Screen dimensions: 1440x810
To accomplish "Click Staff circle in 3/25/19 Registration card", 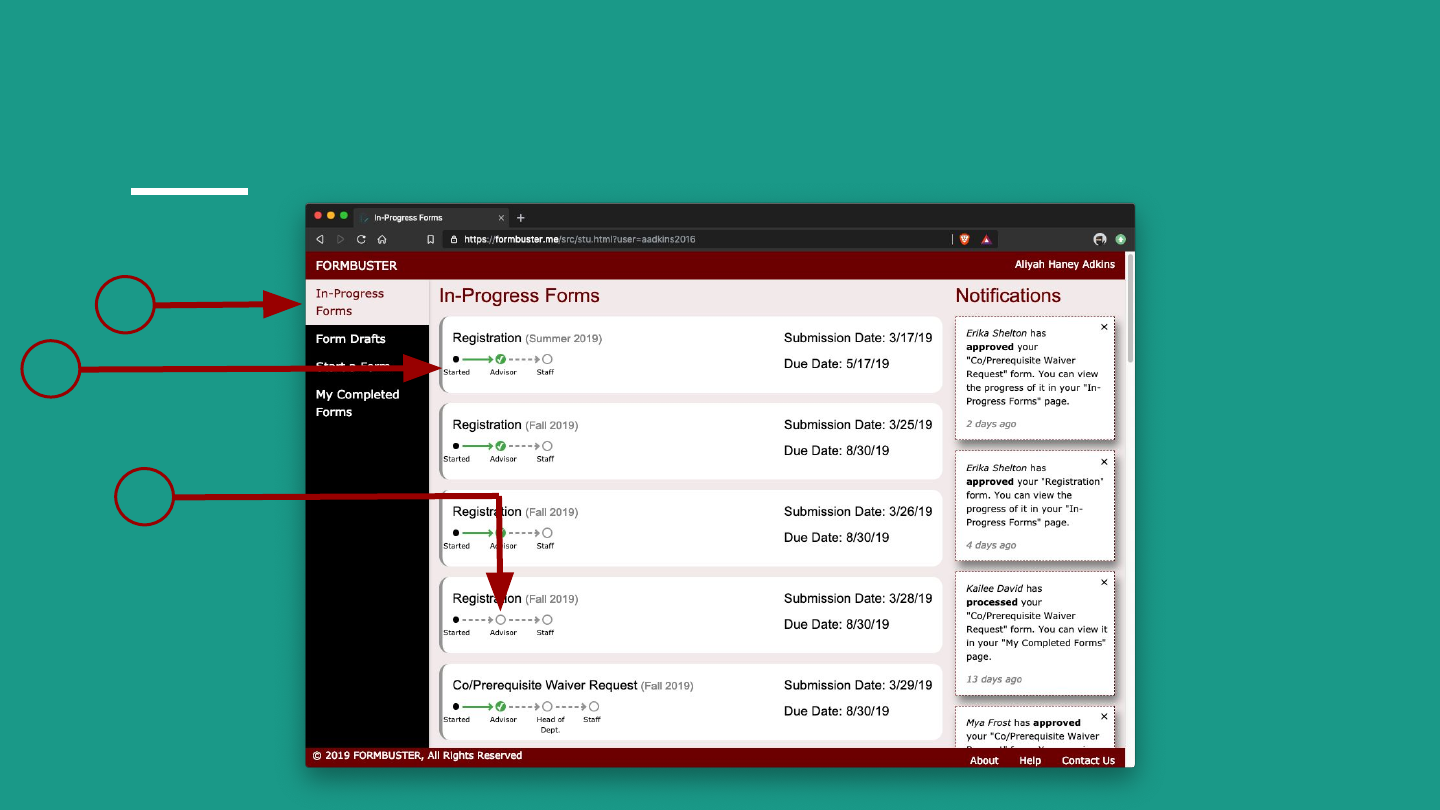I will pos(547,446).
